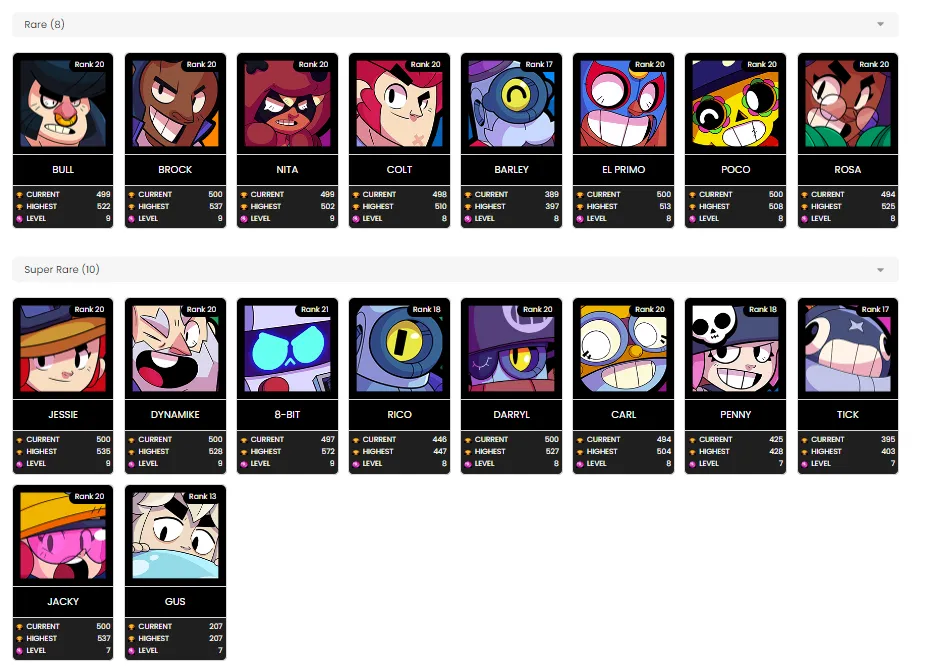Click the Rare (8) header label
This screenshot has width=928, height=667.
(44, 24)
